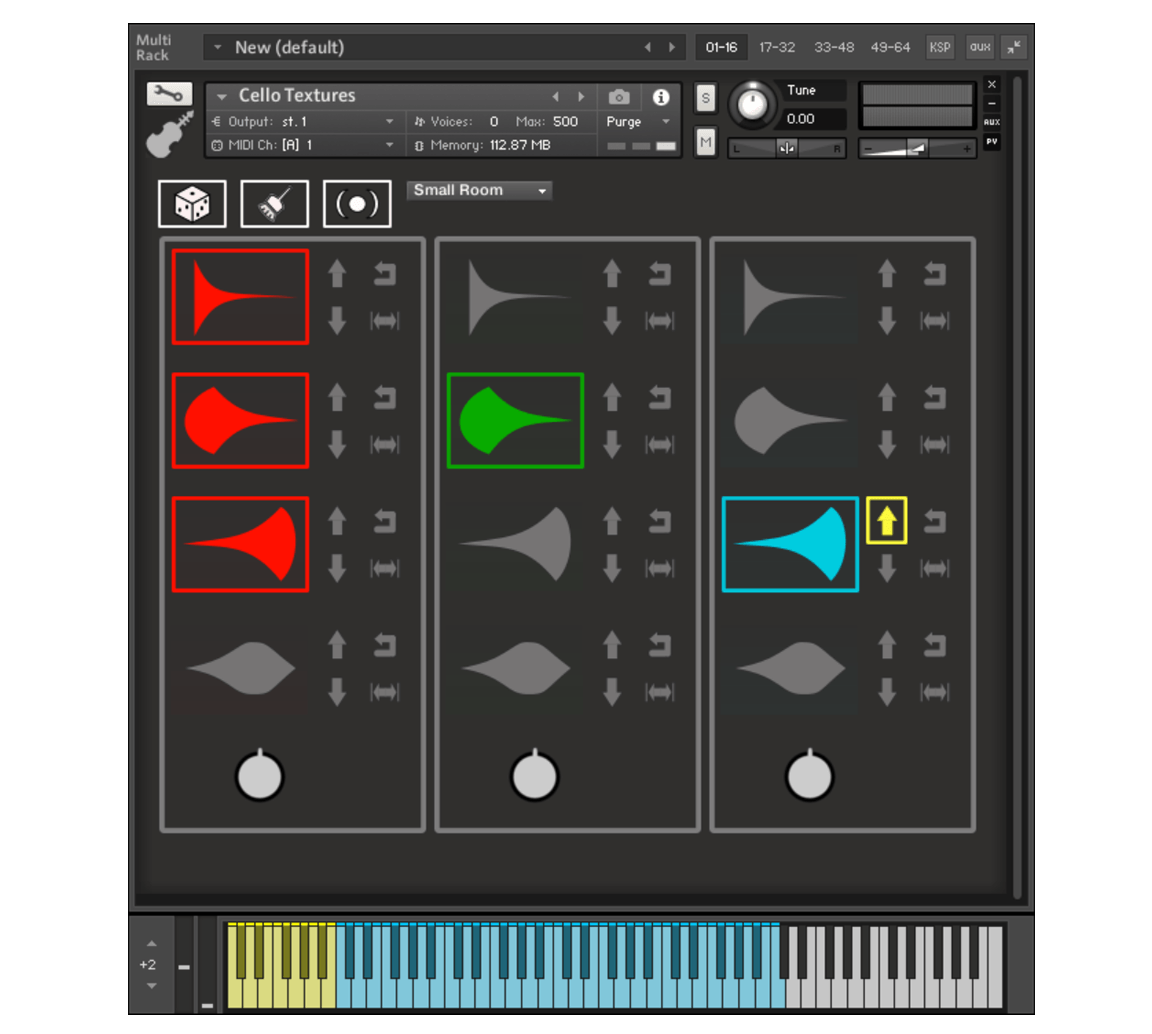This screenshot has height=1034, width=1152.
Task: Open the wrench instrument edit icon
Action: [x=169, y=94]
